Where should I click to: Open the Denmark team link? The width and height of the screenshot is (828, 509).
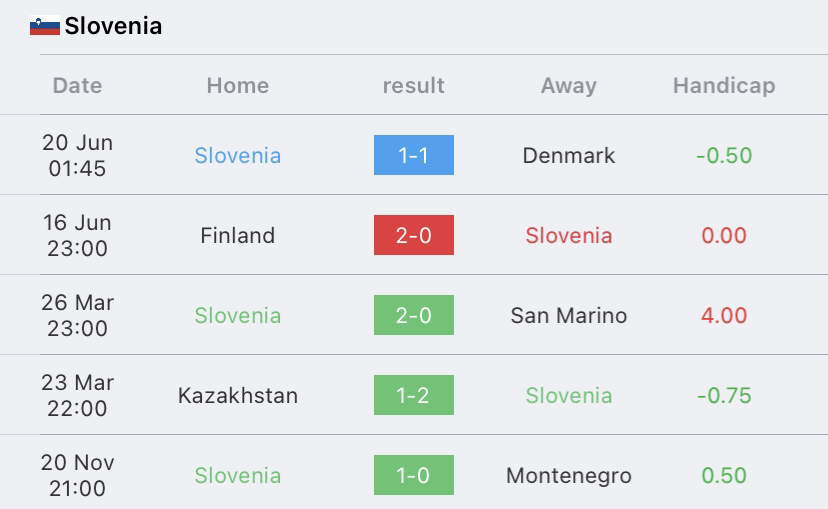tap(569, 155)
